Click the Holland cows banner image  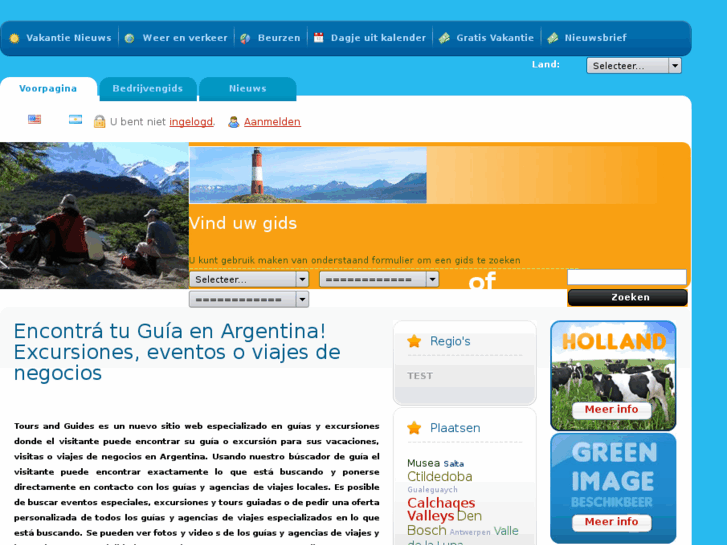(x=613, y=376)
